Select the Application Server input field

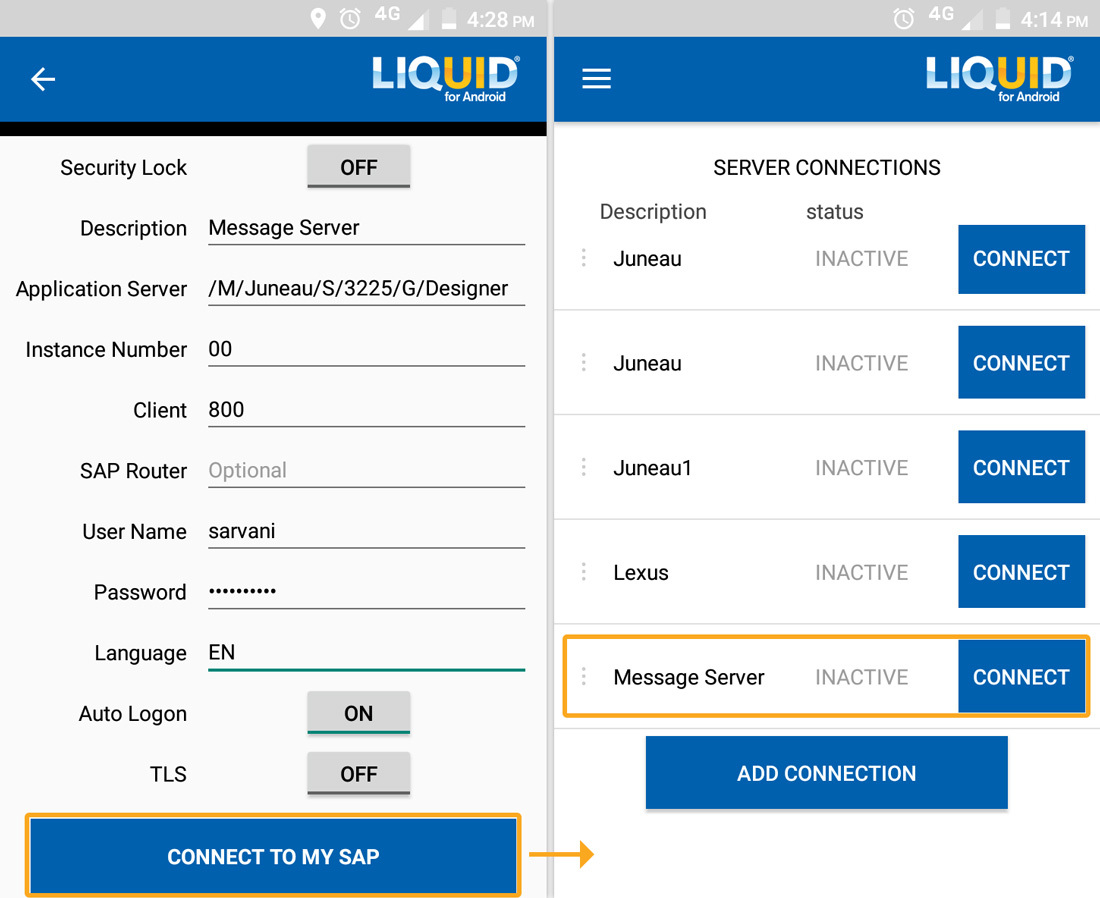pyautogui.click(x=366, y=288)
